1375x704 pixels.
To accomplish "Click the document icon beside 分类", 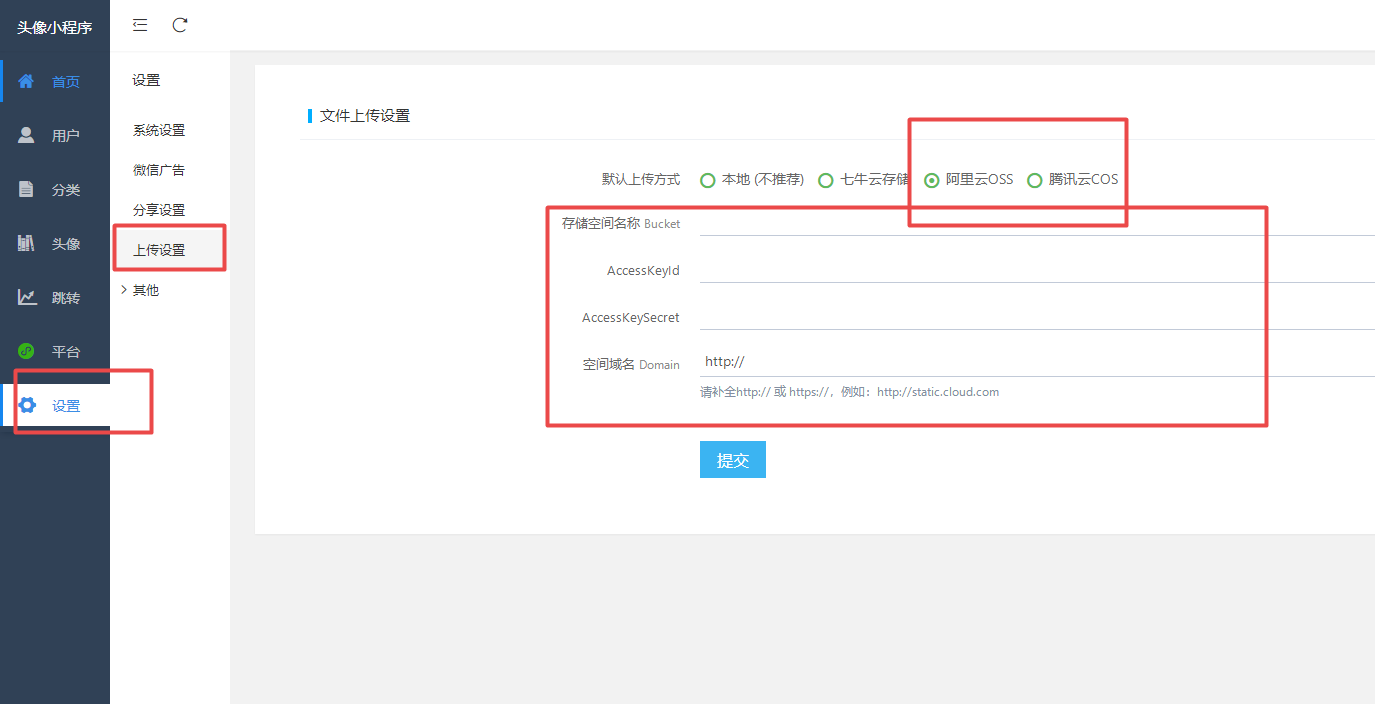I will coord(26,189).
